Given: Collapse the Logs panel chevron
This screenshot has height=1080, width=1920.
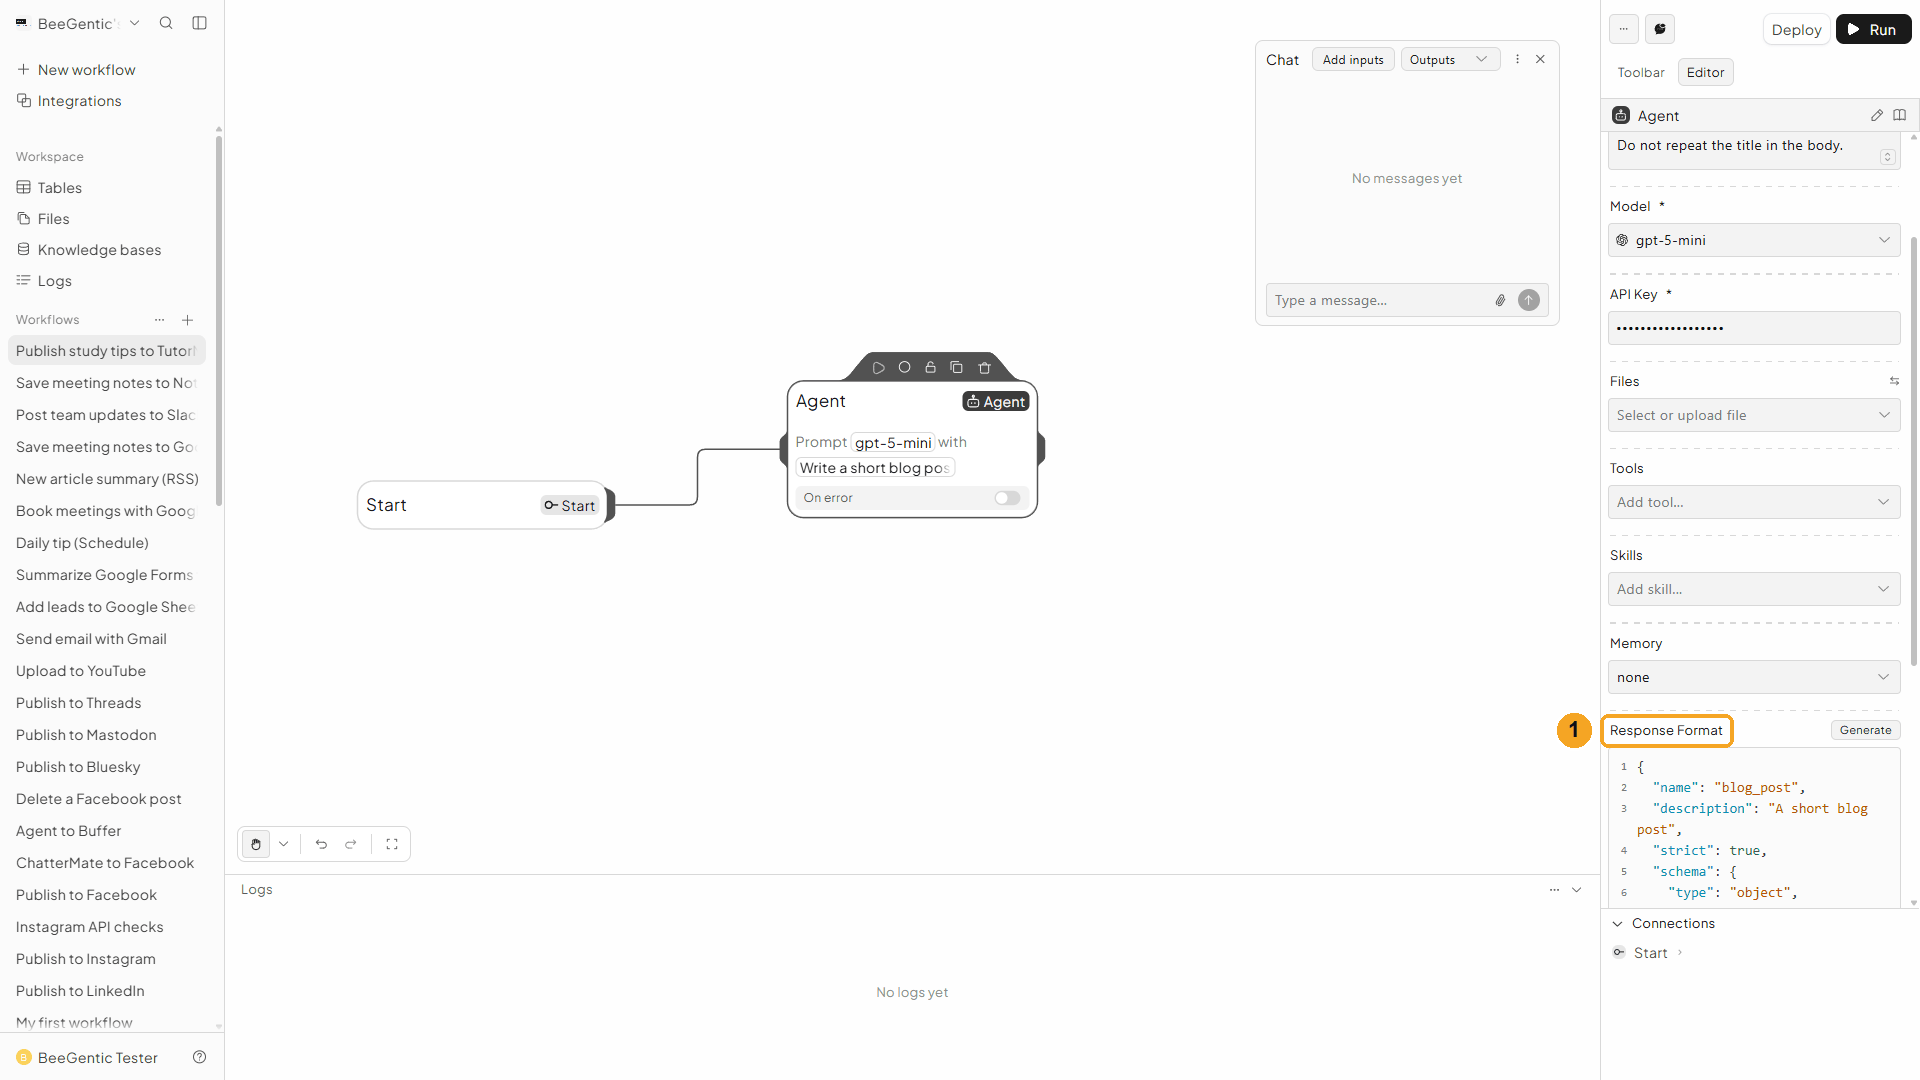Looking at the screenshot, I should (1577, 889).
